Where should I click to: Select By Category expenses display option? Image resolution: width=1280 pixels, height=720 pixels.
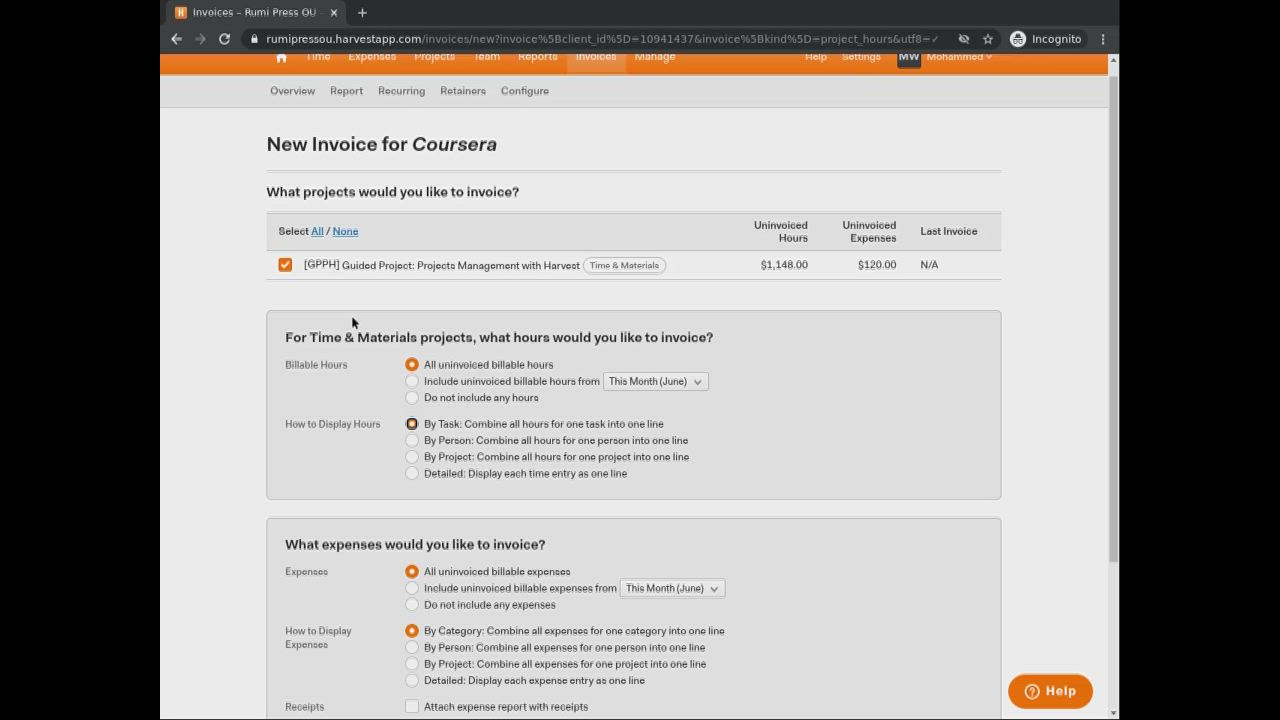(412, 631)
